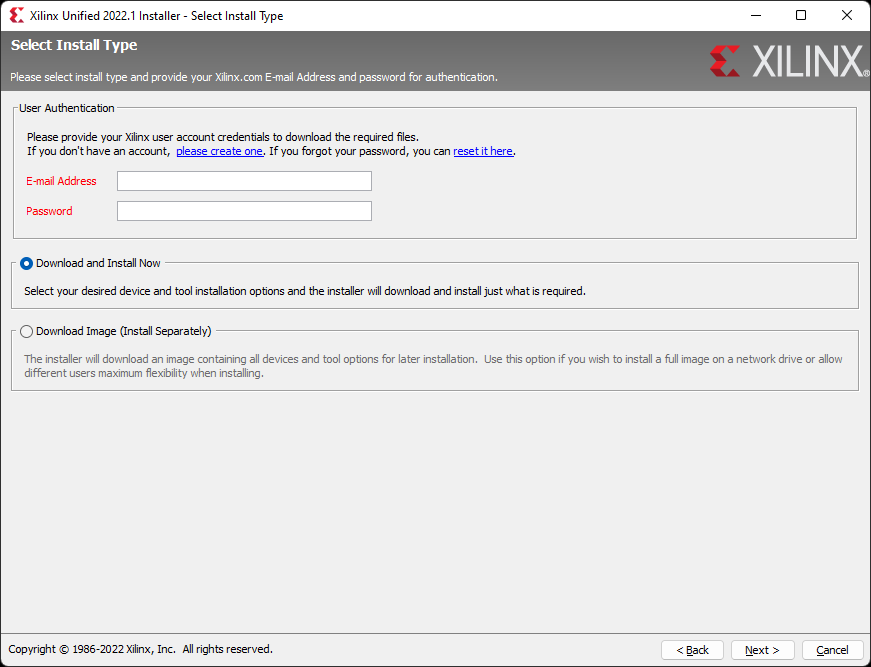Click the XILINX logo in the header
The width and height of the screenshot is (871, 667).
point(789,61)
